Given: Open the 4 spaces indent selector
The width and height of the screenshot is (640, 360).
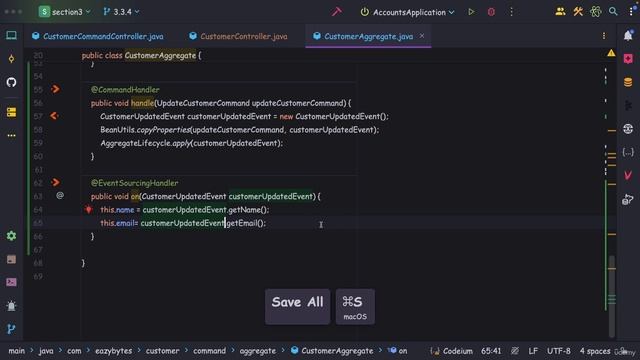Looking at the screenshot, I should (x=595, y=351).
